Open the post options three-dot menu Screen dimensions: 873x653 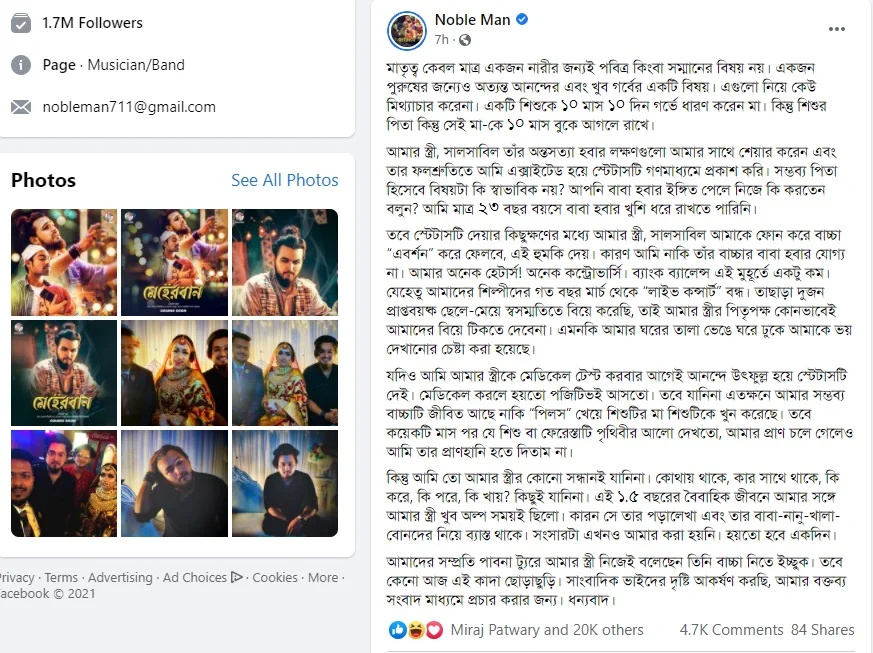coord(836,29)
